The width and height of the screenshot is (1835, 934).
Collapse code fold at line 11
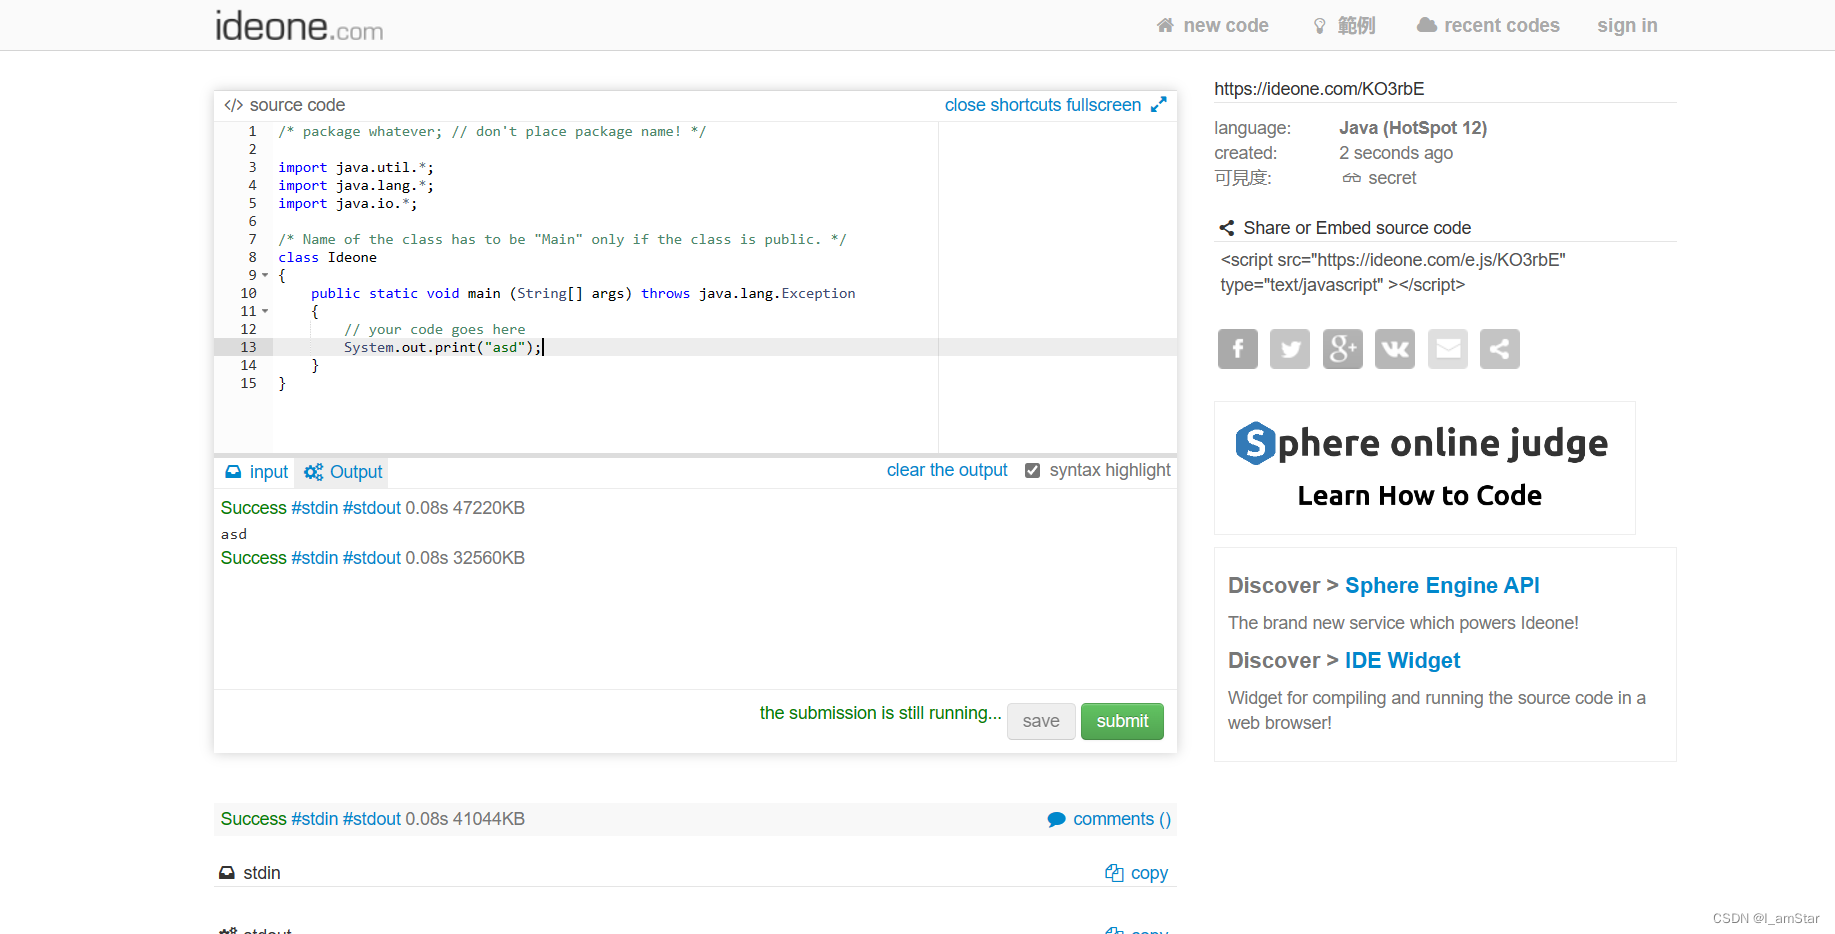(265, 311)
